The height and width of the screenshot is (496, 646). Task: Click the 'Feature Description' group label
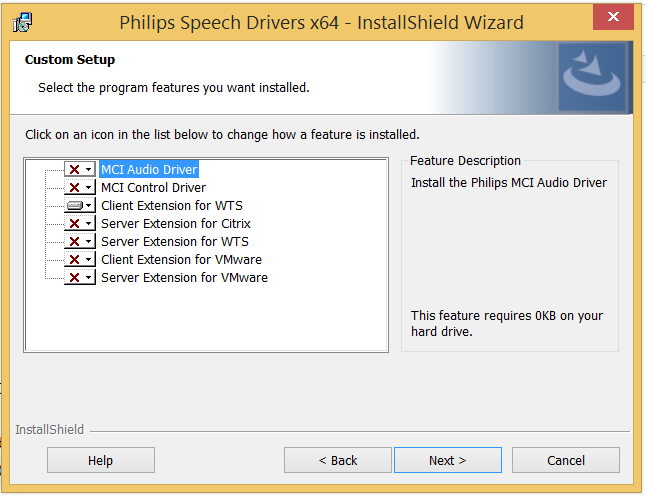(465, 161)
